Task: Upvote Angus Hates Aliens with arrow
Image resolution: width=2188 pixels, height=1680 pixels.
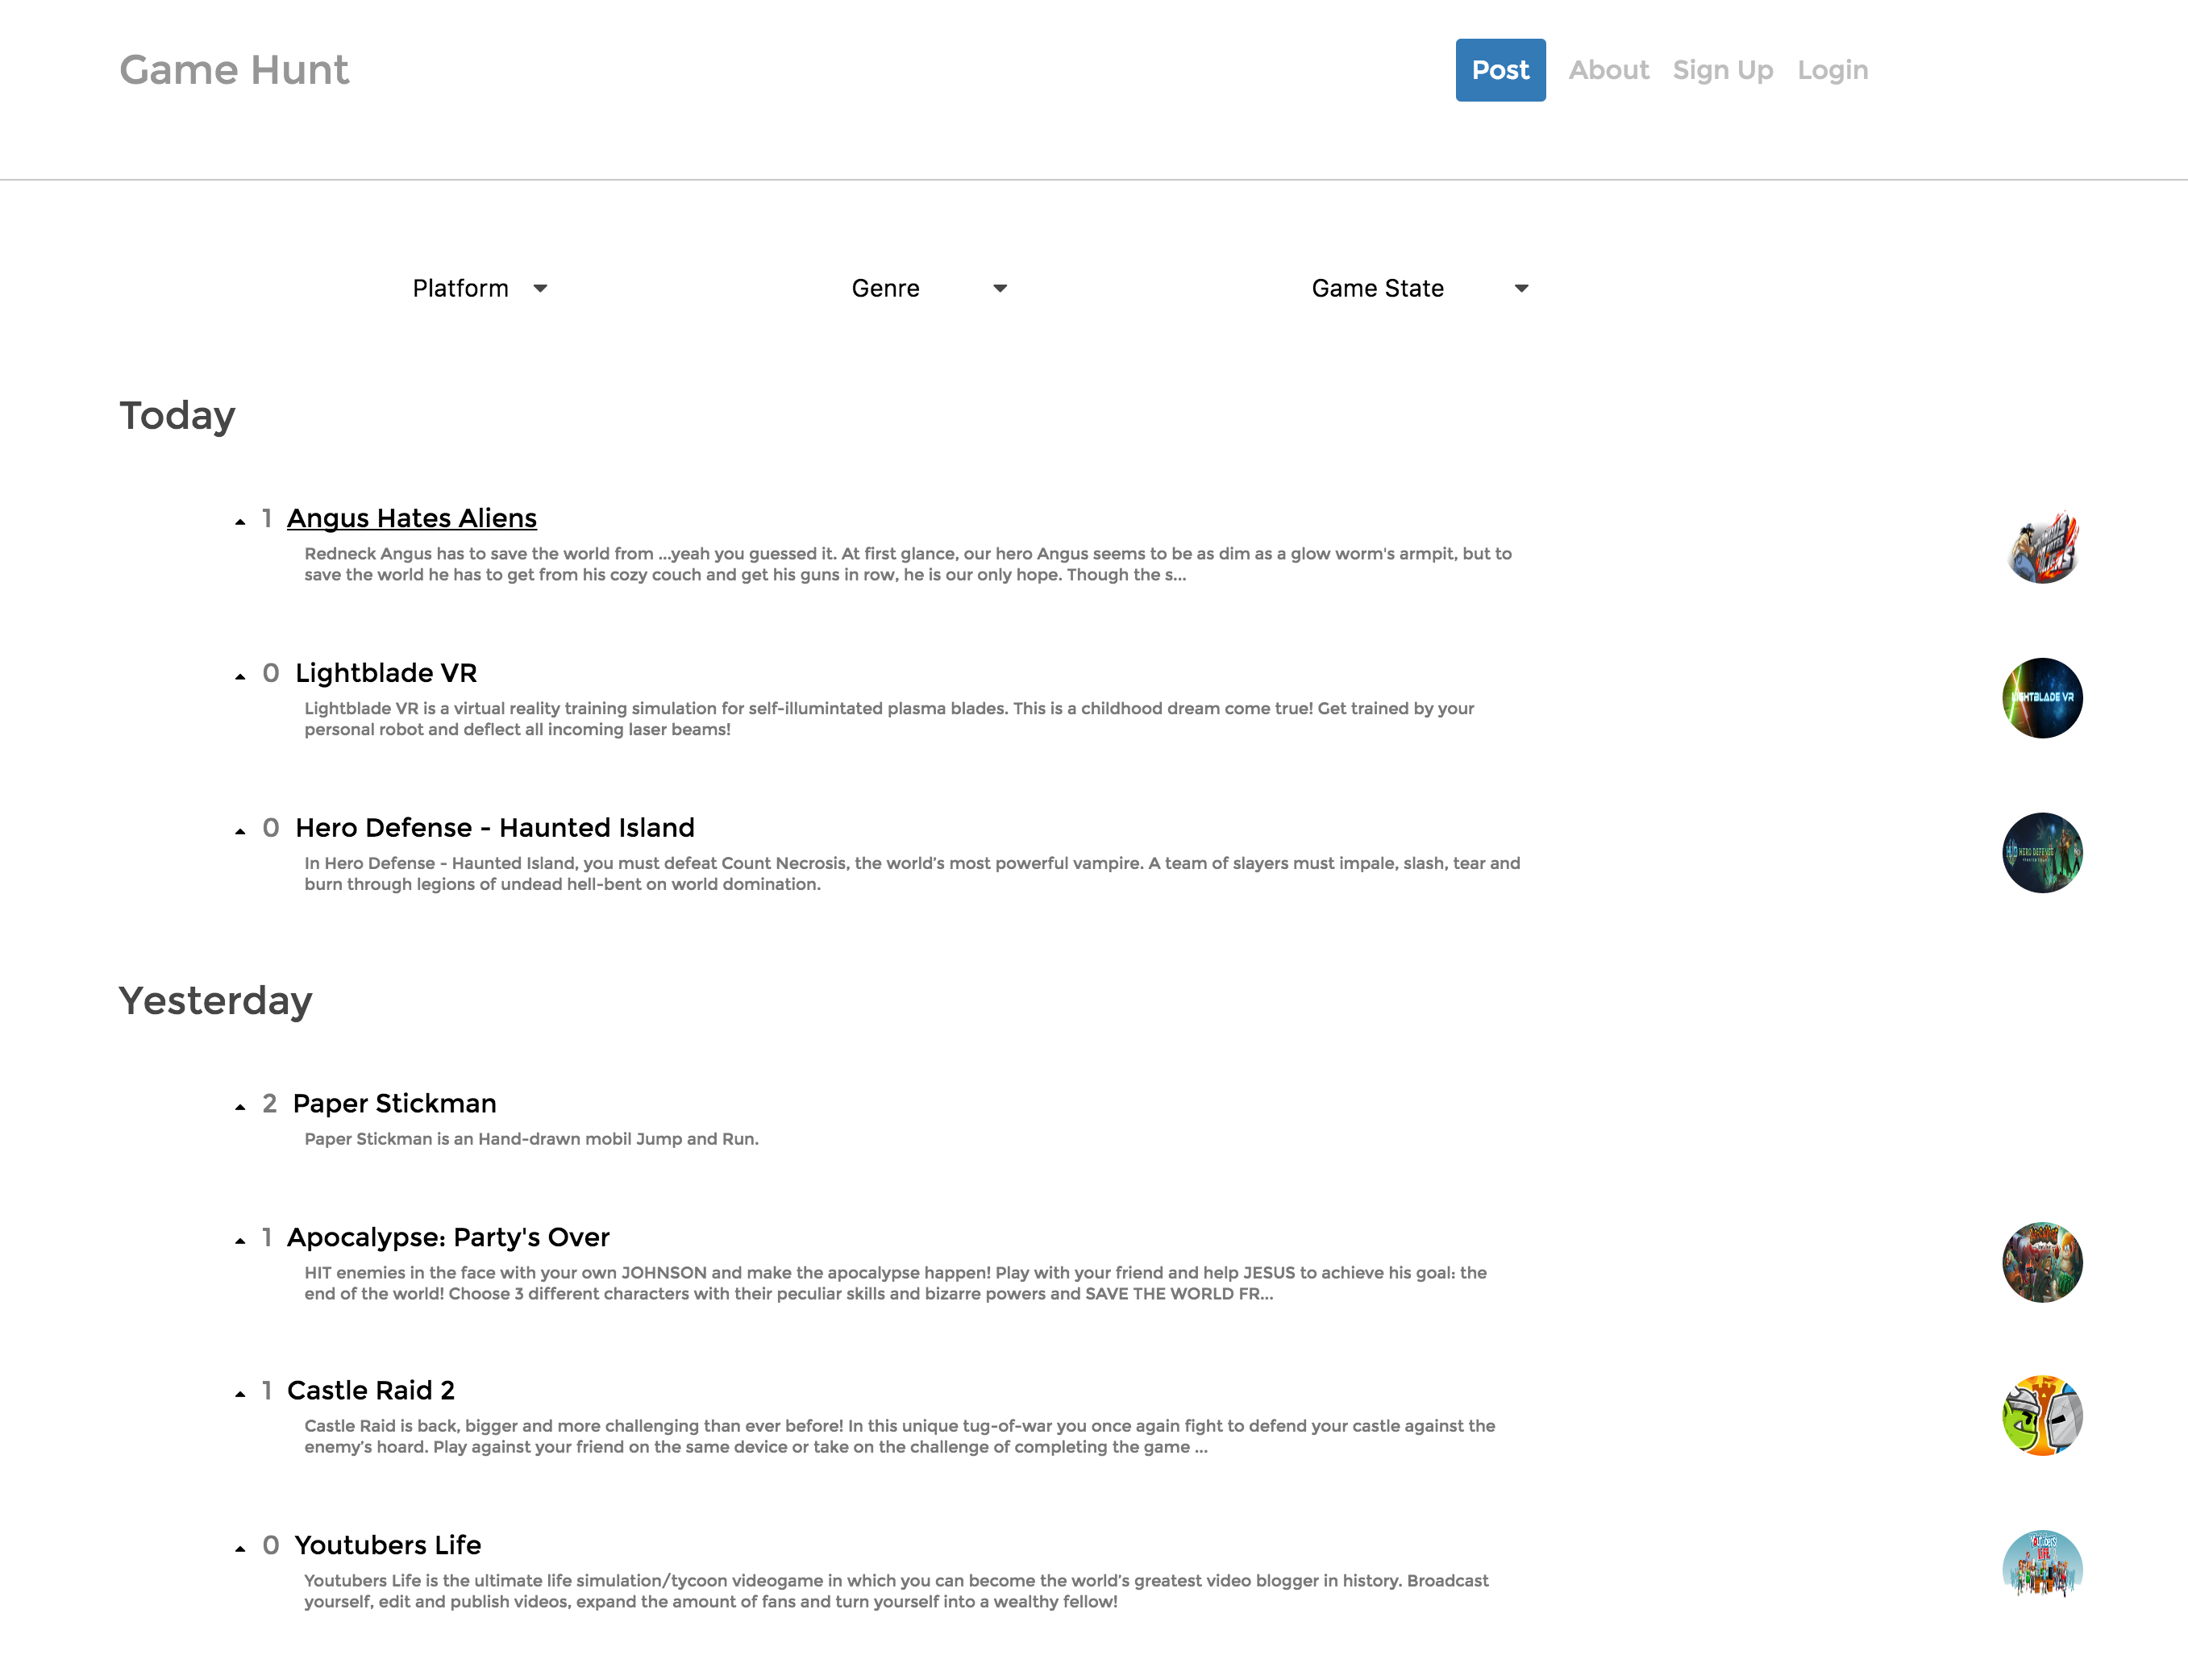Action: pyautogui.click(x=240, y=521)
